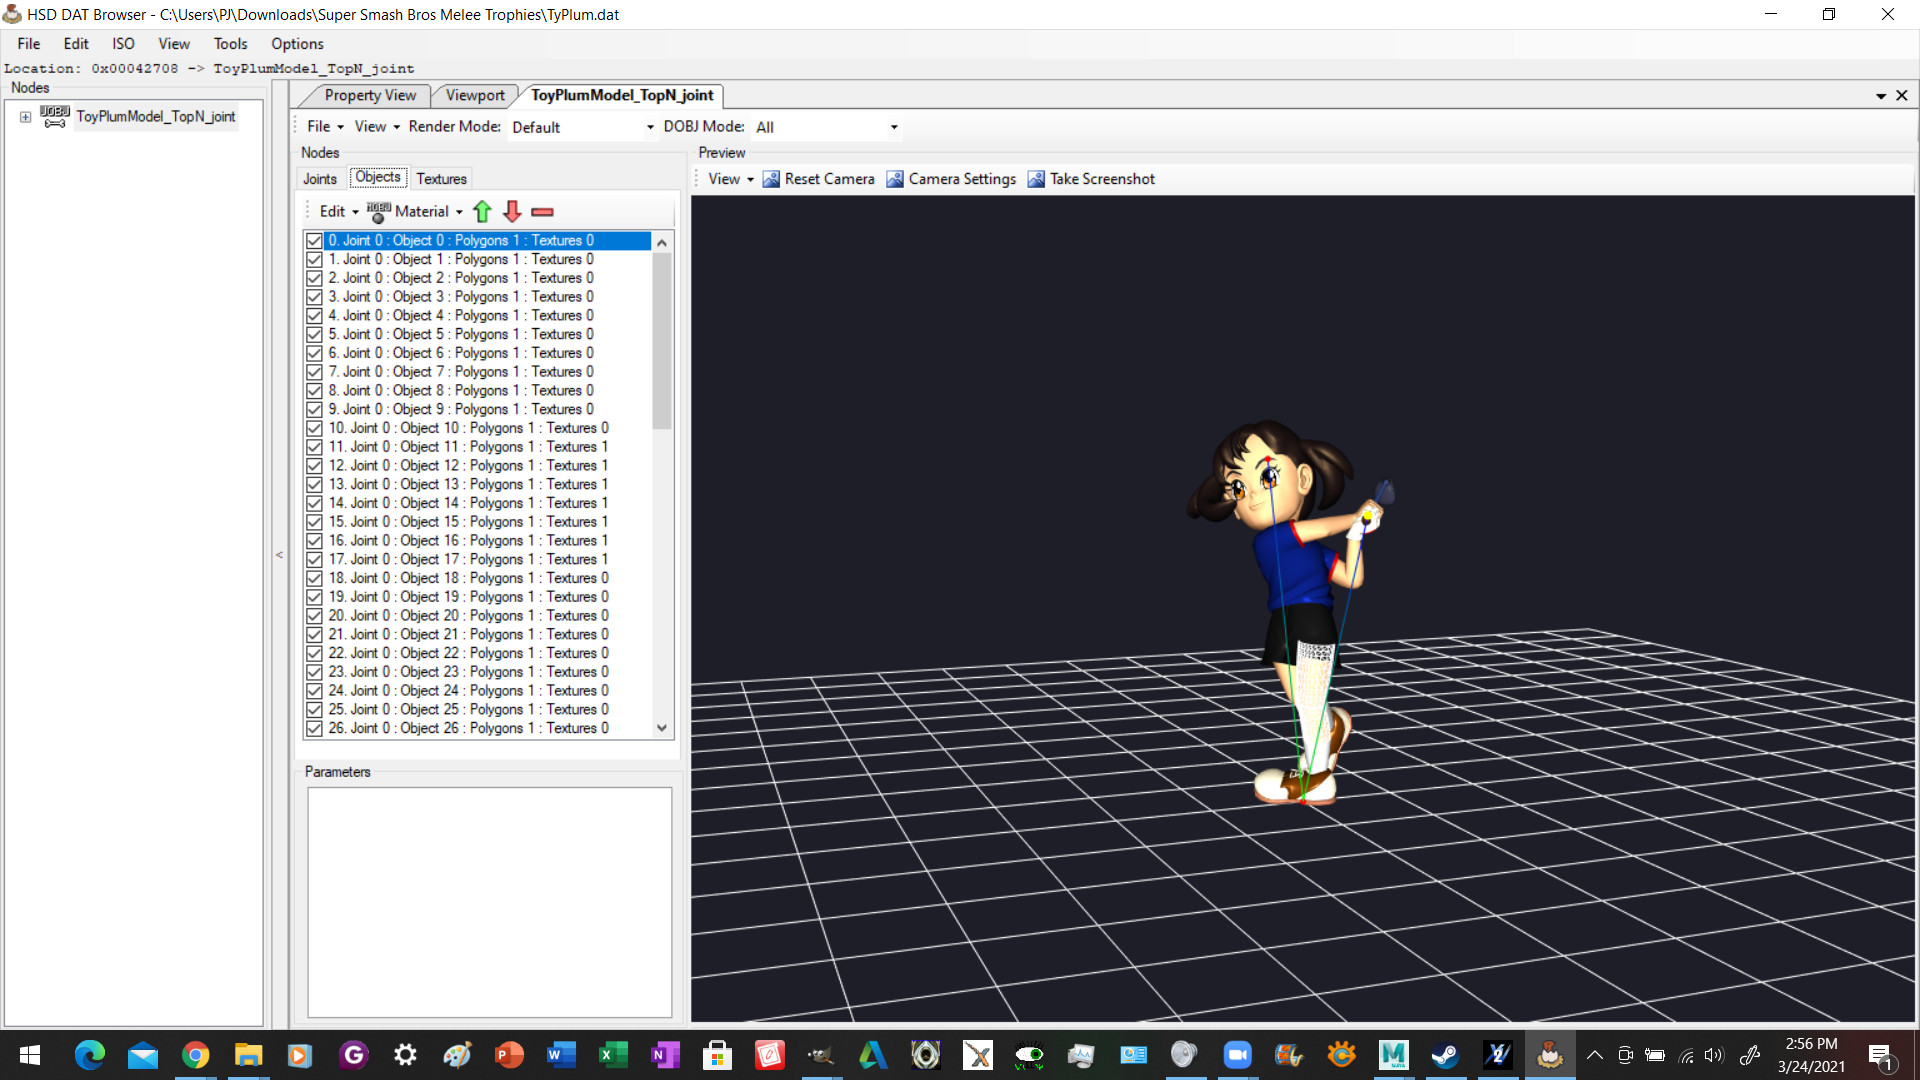
Task: Move the selected object down with the red arrow
Action: (x=512, y=211)
